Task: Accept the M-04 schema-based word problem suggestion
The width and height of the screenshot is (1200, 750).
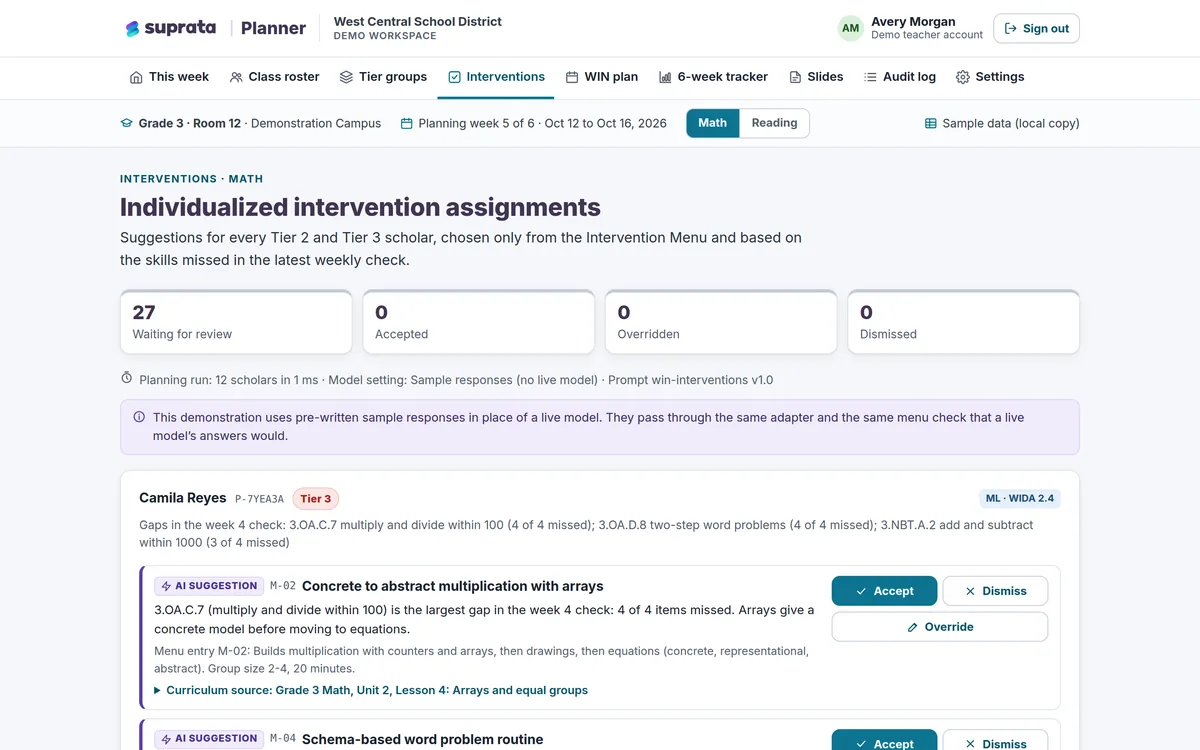Action: coord(884,740)
